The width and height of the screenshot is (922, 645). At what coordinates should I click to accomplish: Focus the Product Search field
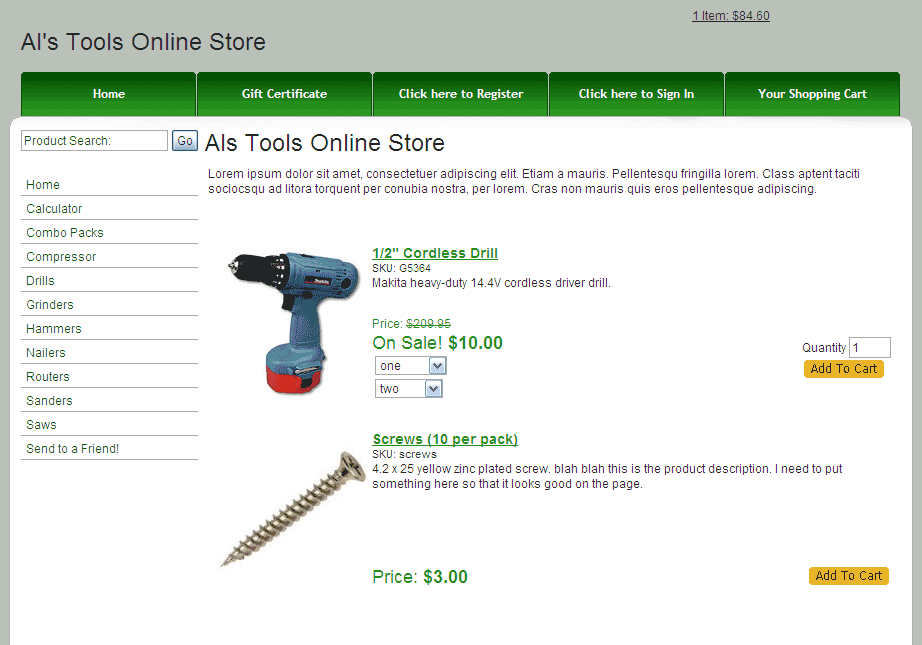pos(95,141)
